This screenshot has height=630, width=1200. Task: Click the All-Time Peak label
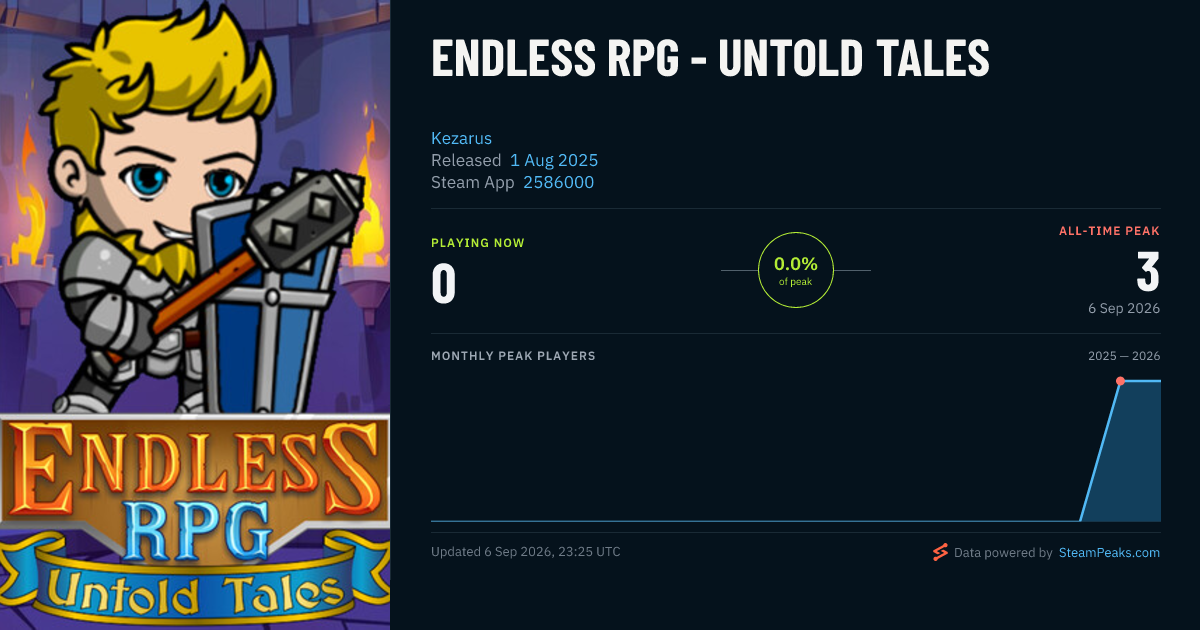pos(1109,231)
